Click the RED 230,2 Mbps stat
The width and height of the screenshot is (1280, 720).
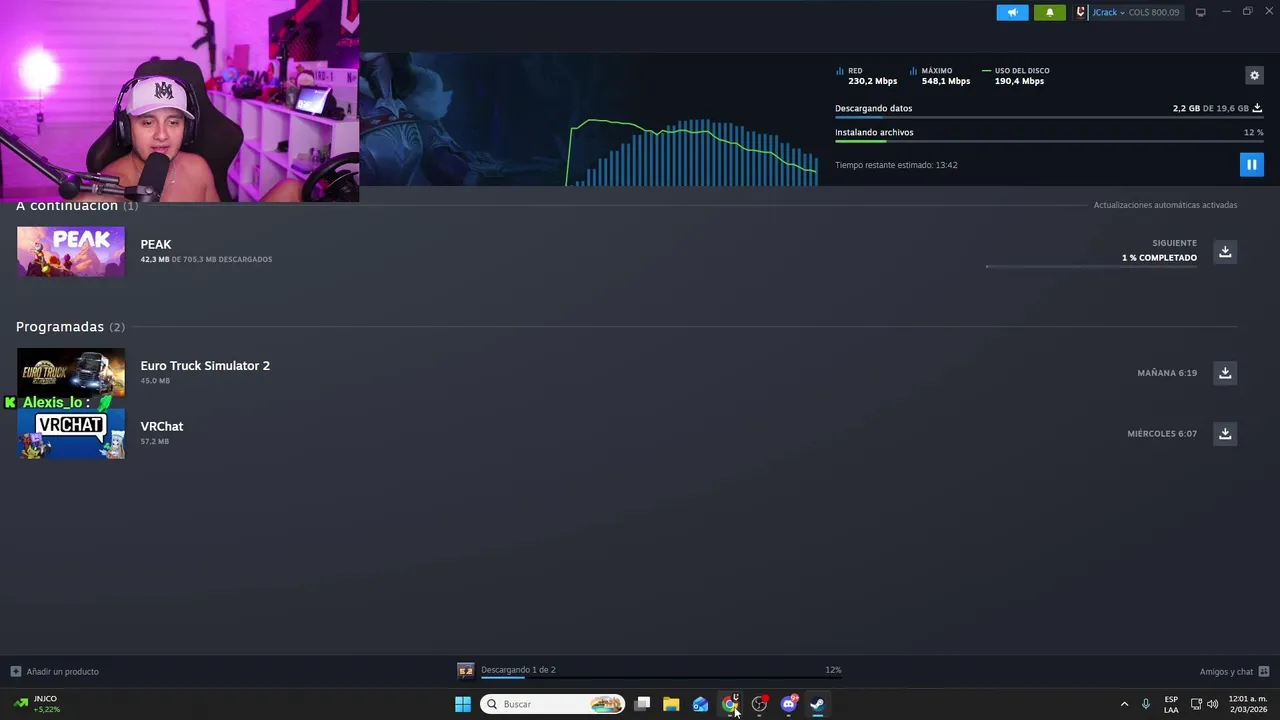[x=866, y=76]
